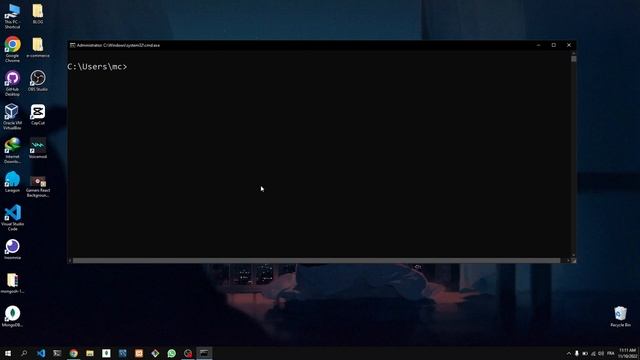Image resolution: width=640 pixels, height=360 pixels.
Task: Open File Explorer from the taskbar
Action: click(x=90, y=353)
